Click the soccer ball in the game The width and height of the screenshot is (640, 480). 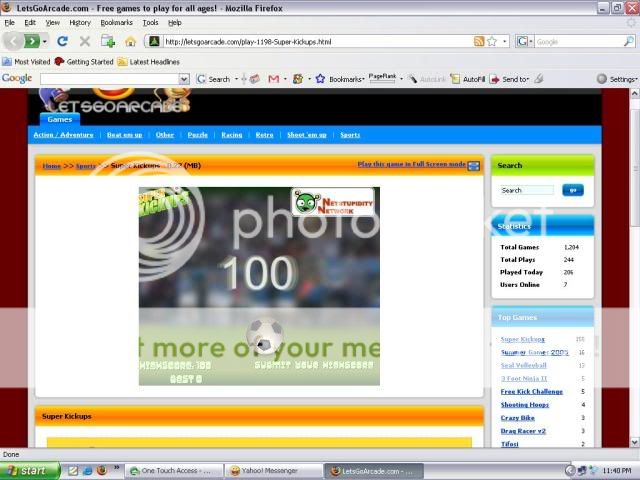pos(265,336)
